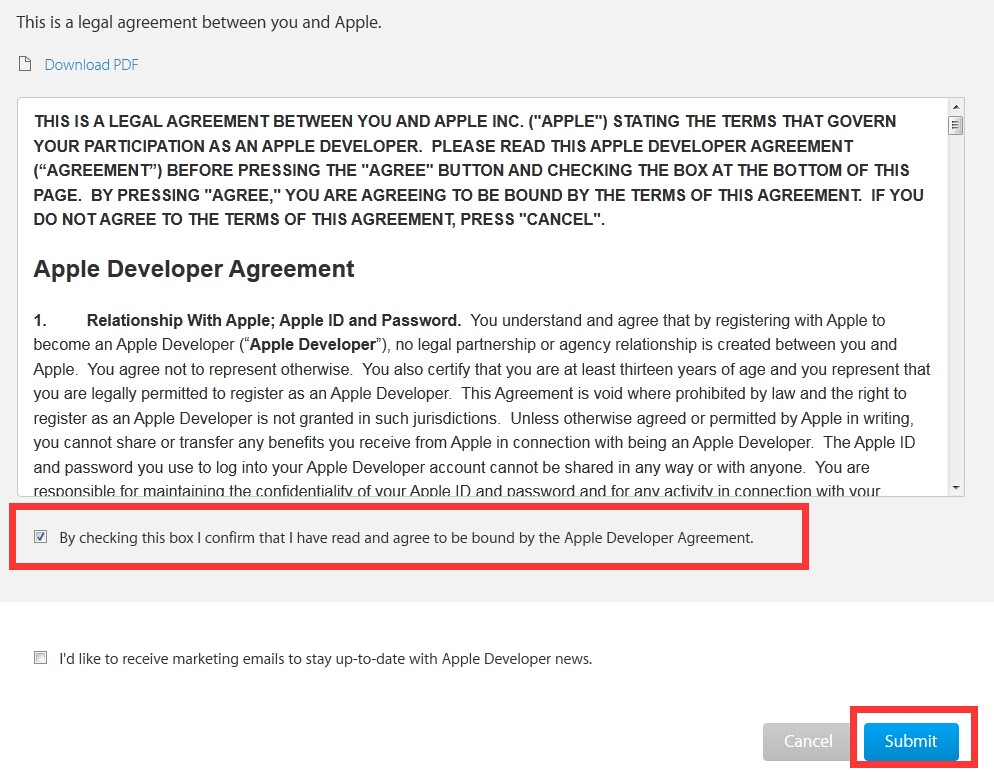Click 'Relationship With Apple; Apple ID and Password.' text
The image size is (994, 772).
pos(274,320)
